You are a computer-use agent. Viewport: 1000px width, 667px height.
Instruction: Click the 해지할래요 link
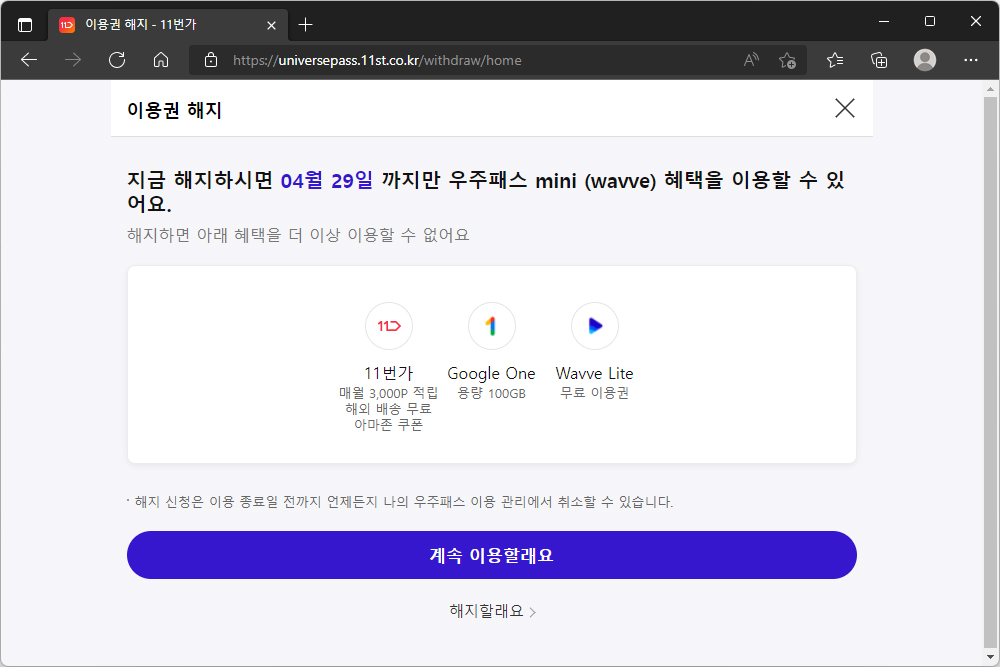tap(492, 611)
